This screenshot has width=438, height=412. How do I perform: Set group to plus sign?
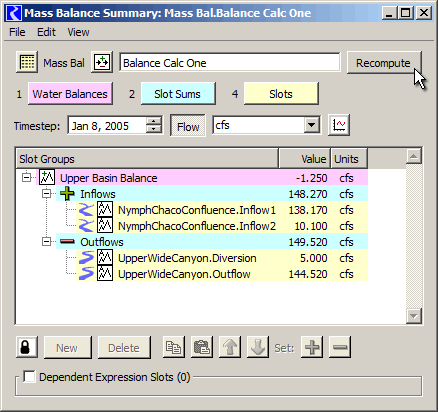pyautogui.click(x=312, y=347)
